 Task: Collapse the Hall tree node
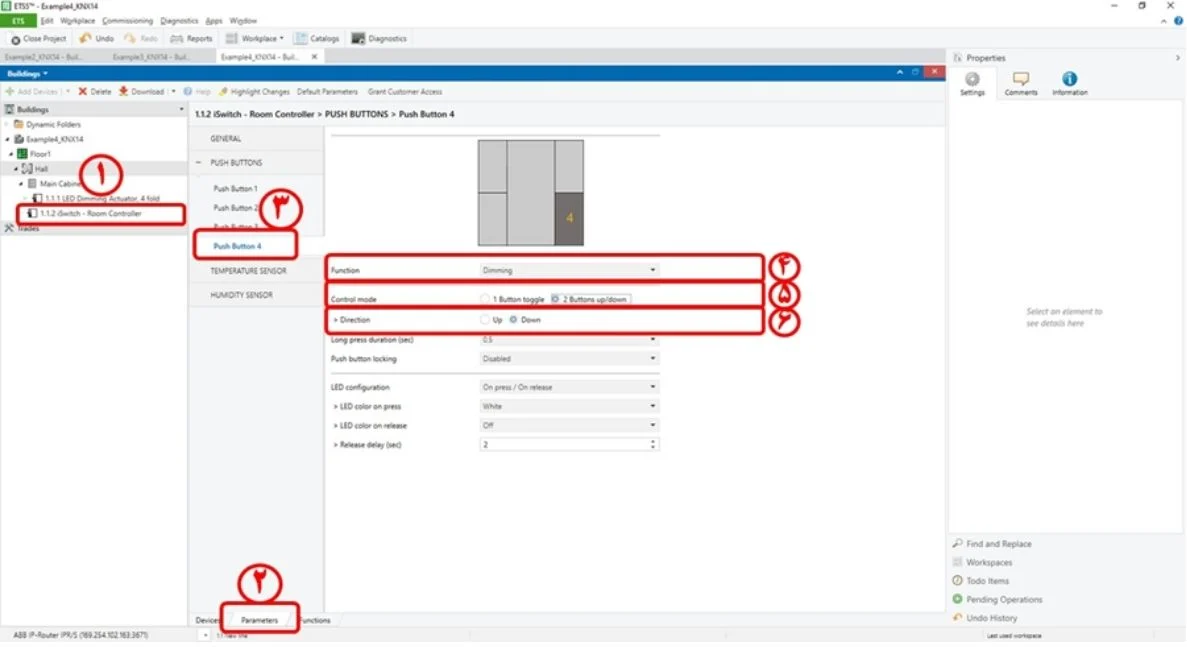(15, 169)
